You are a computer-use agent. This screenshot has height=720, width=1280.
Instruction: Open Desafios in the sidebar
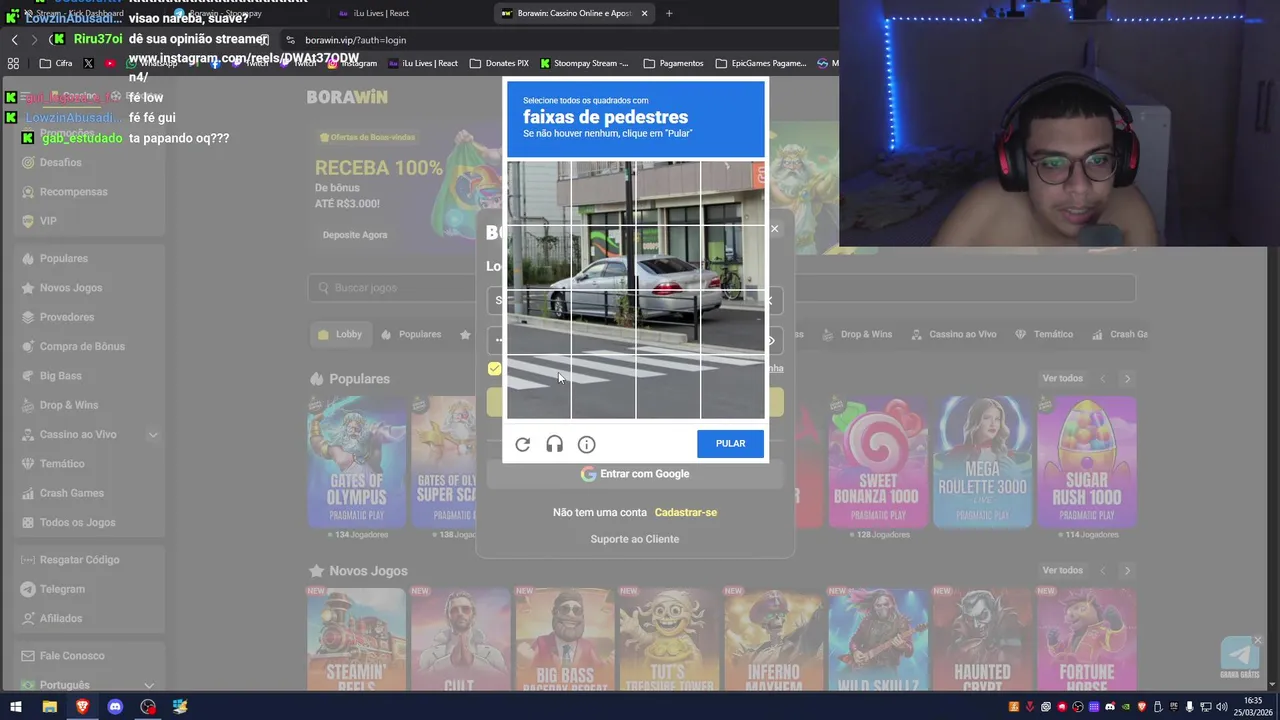60,162
